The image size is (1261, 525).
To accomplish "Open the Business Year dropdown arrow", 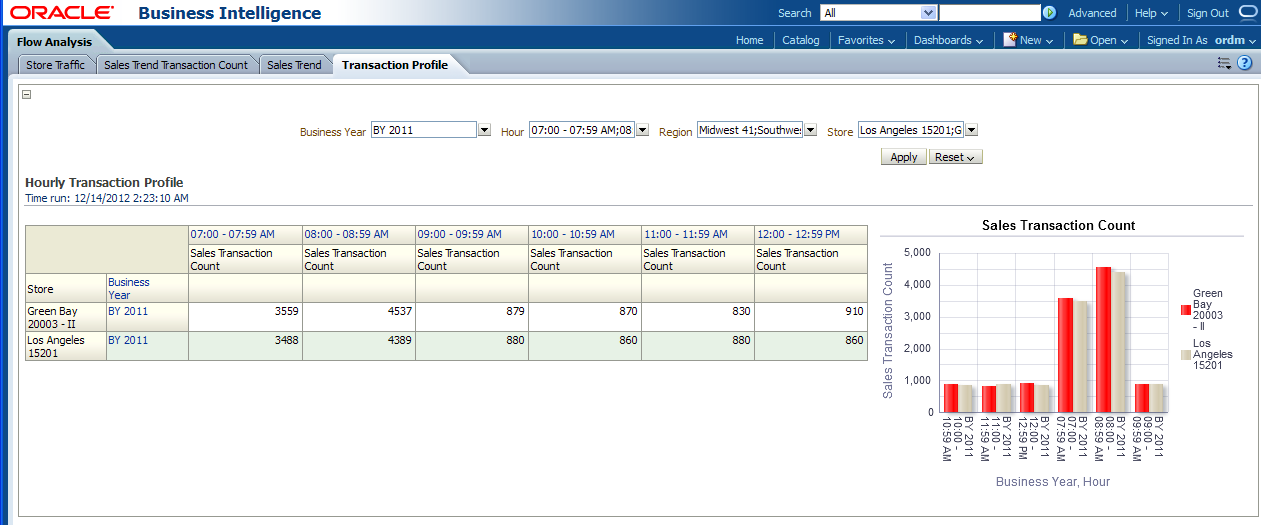I will coord(485,130).
